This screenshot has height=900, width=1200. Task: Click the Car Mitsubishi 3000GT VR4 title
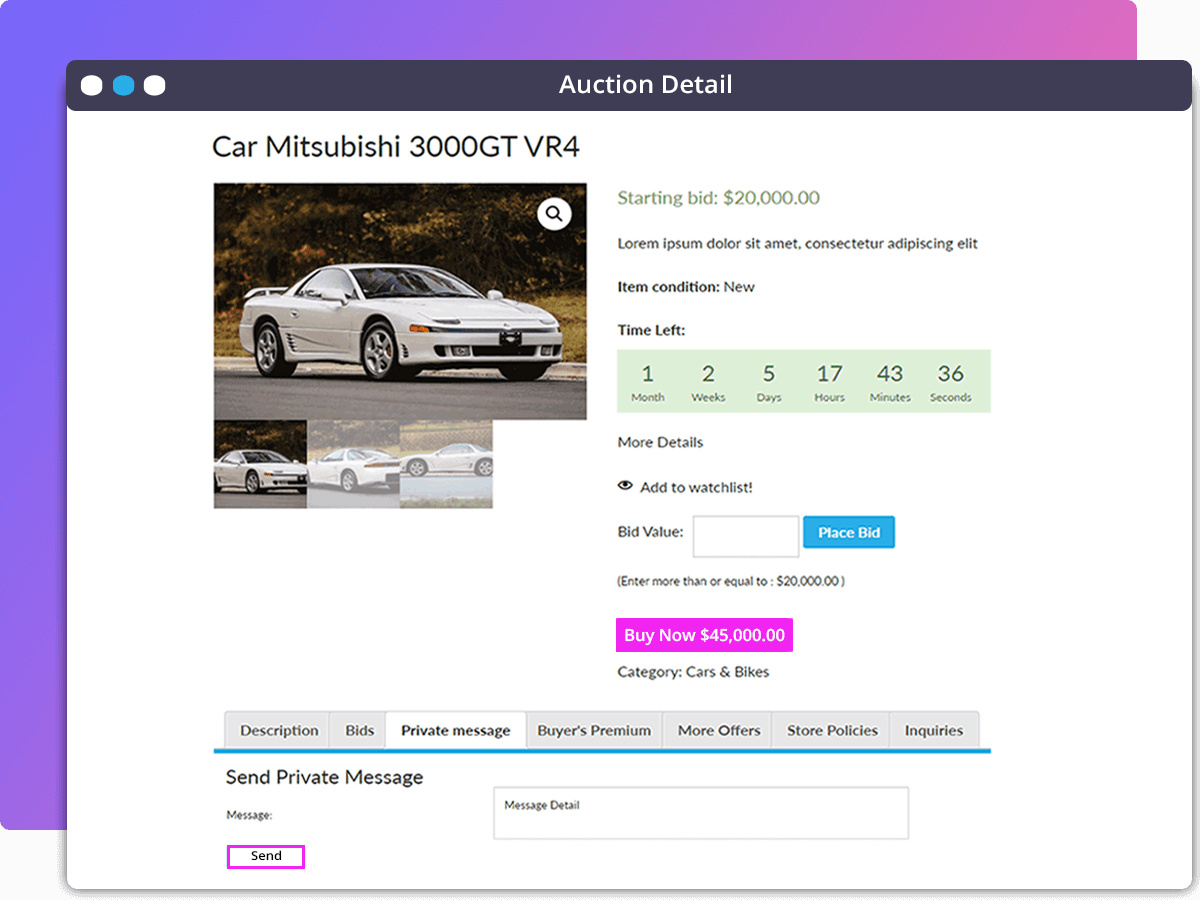[x=396, y=147]
